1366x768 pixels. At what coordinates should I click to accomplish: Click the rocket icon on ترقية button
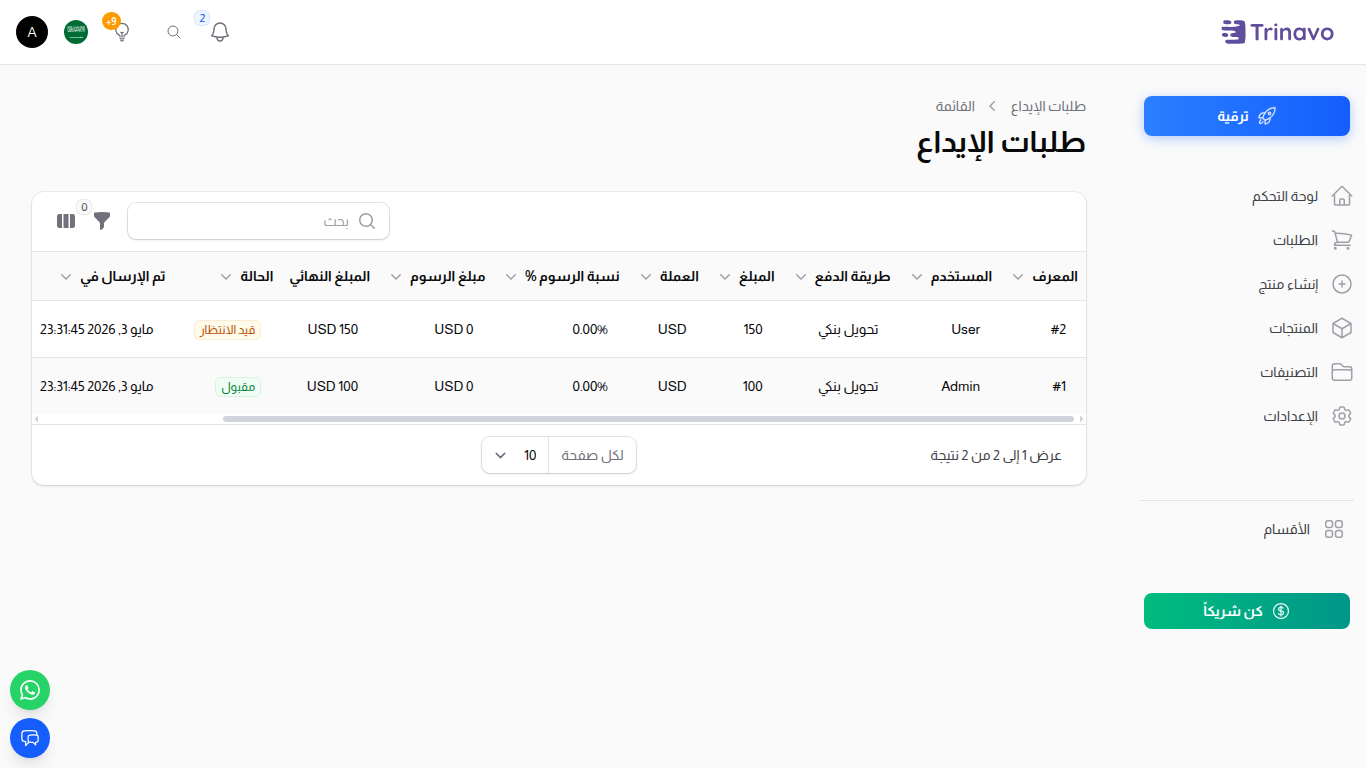(1266, 116)
